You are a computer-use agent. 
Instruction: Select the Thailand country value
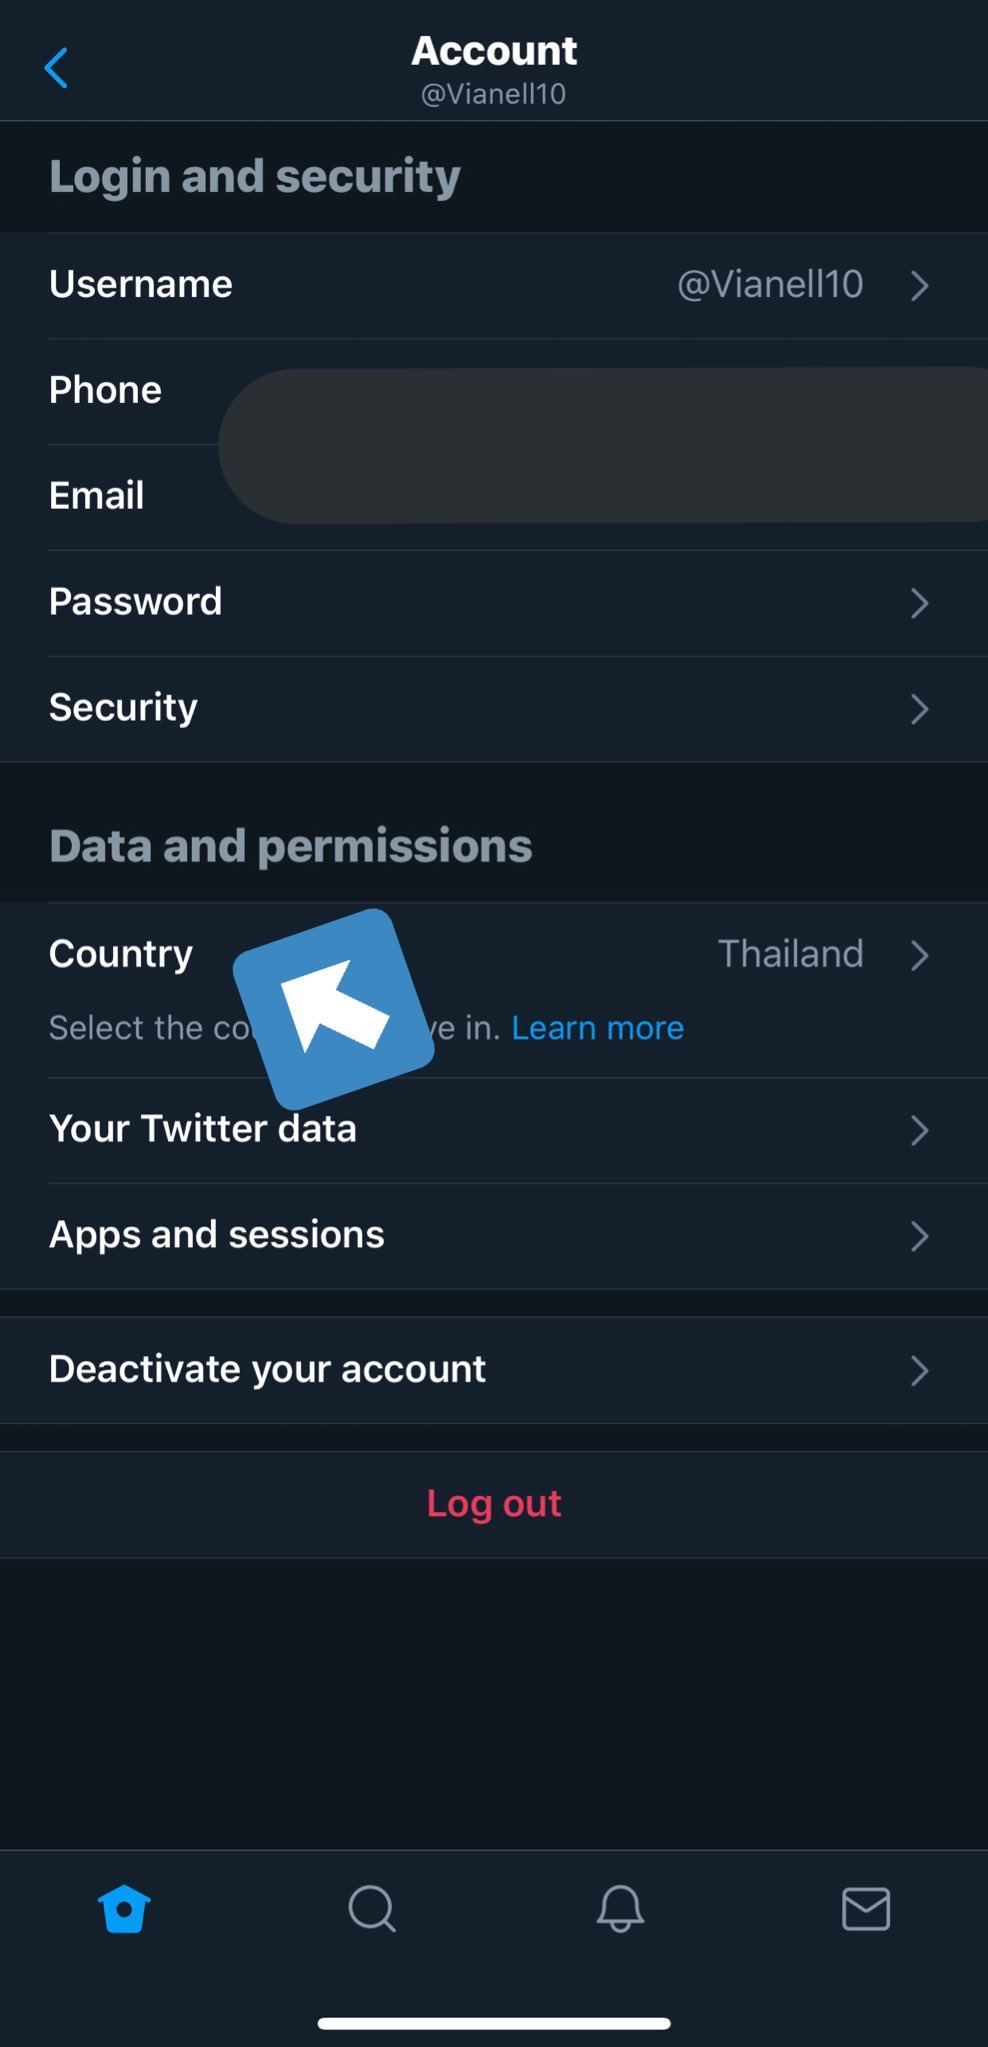point(790,954)
